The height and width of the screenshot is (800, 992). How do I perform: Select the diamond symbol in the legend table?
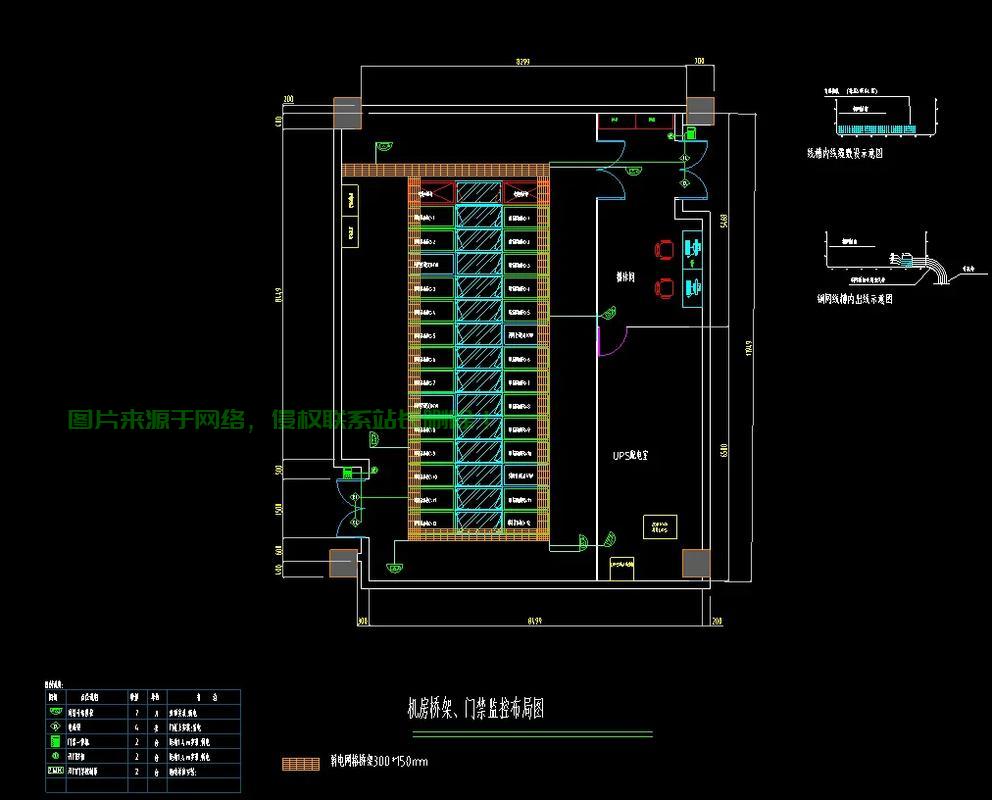click(56, 727)
